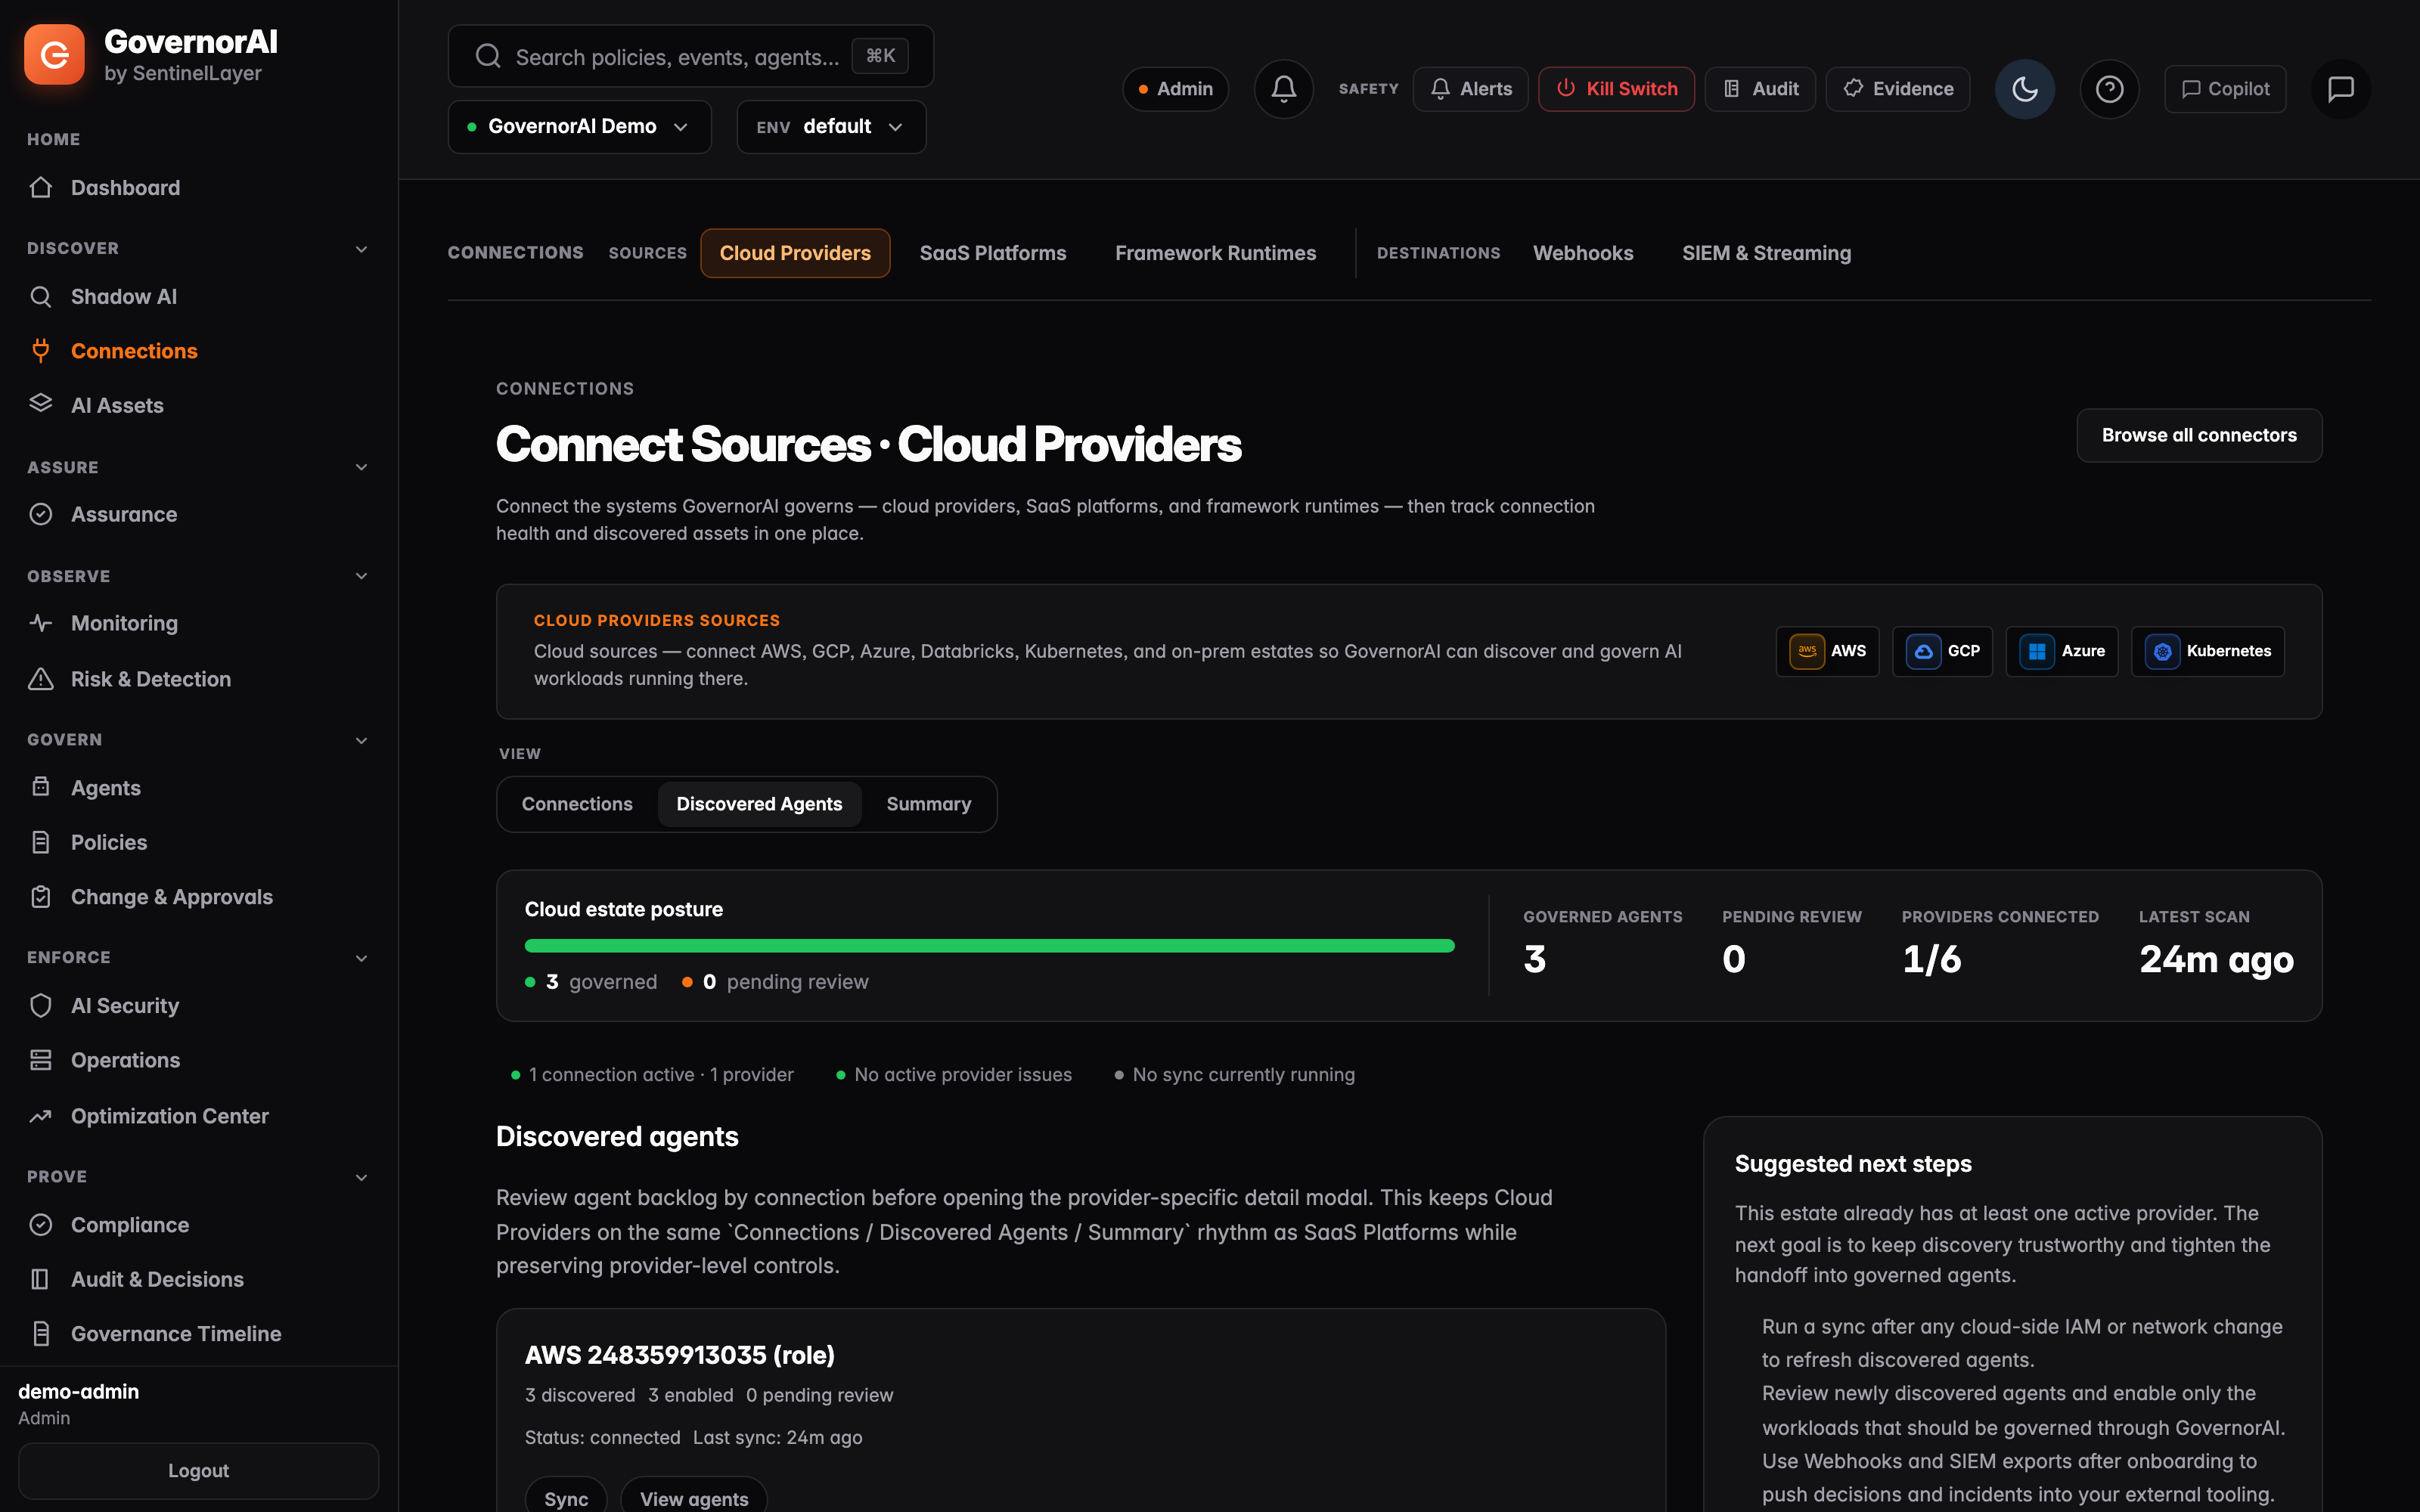The width and height of the screenshot is (2420, 1512).
Task: Open the Assurance section
Action: click(x=124, y=514)
